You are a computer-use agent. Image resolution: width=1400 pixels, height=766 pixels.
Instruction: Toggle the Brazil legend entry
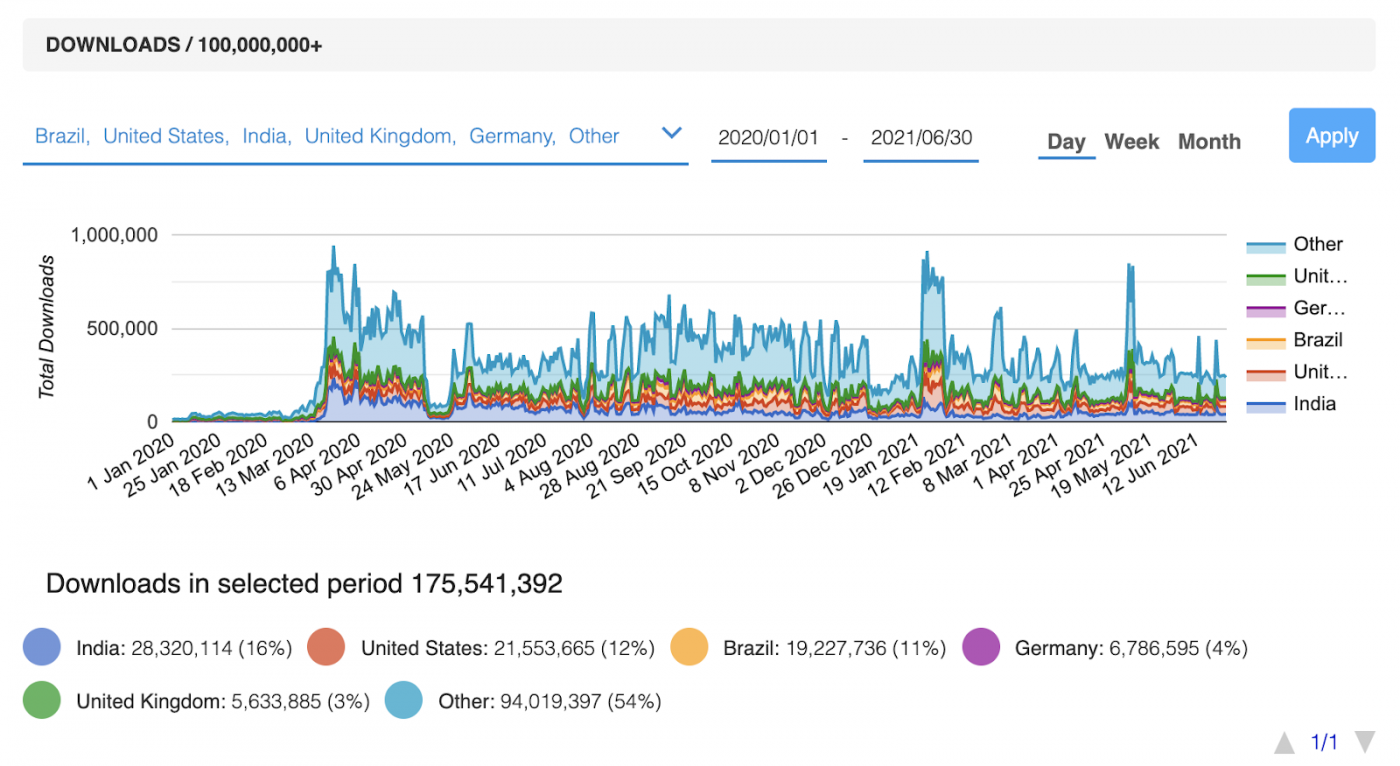(1296, 340)
